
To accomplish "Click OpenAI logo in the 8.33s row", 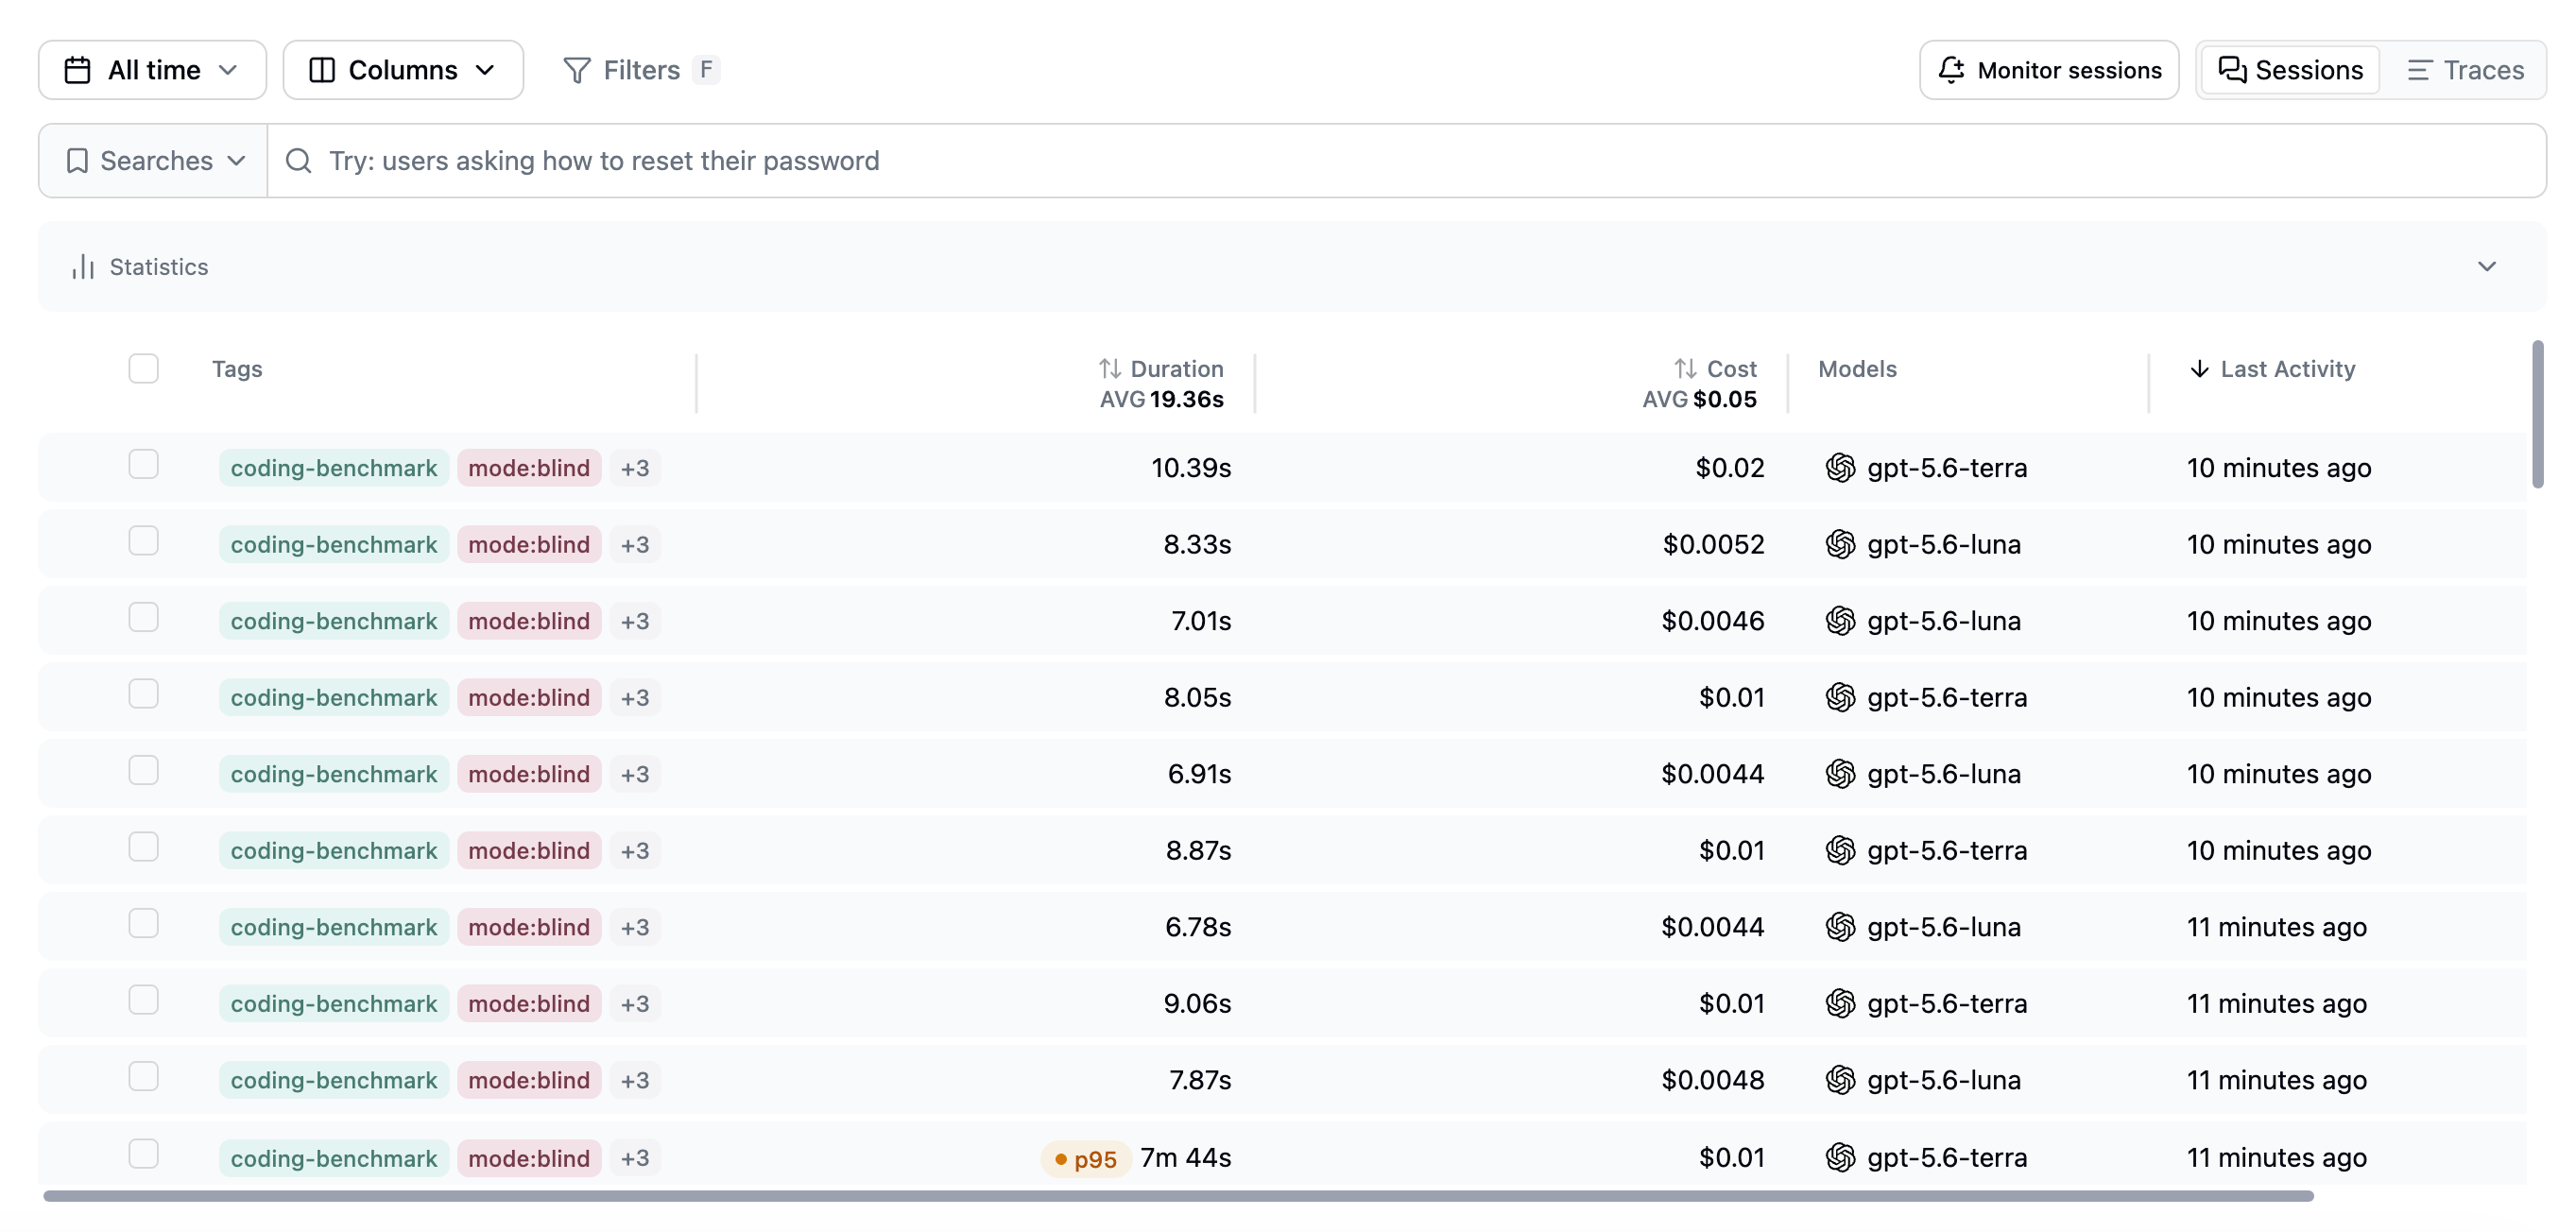I will coord(1840,544).
